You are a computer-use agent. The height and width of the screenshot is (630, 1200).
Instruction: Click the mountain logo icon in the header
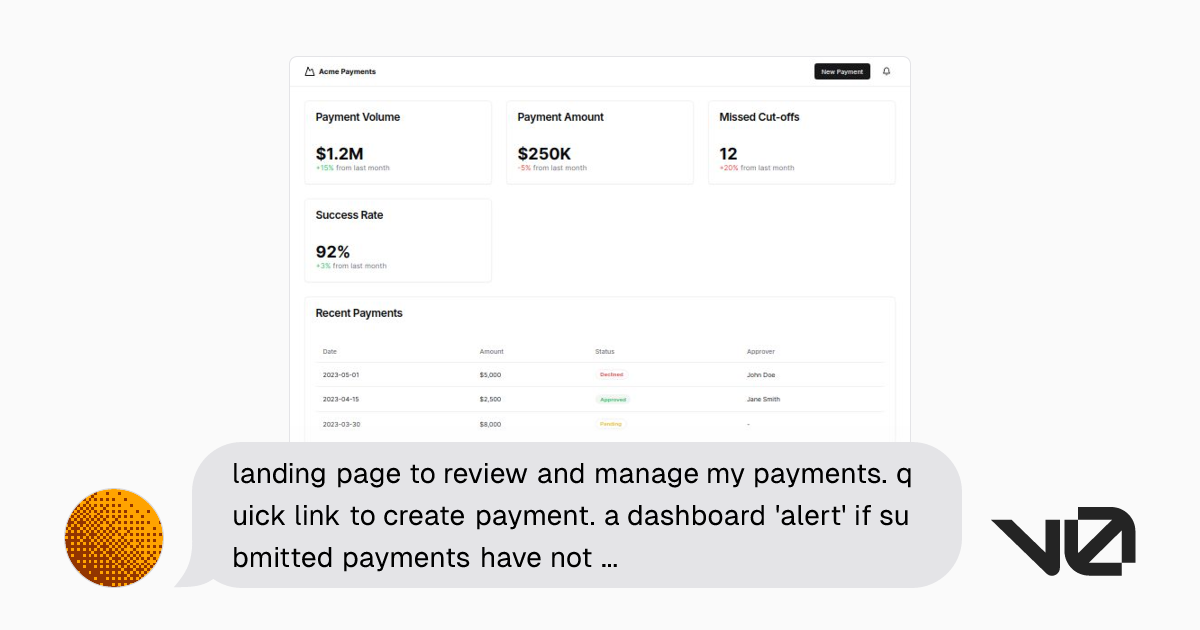pos(308,71)
